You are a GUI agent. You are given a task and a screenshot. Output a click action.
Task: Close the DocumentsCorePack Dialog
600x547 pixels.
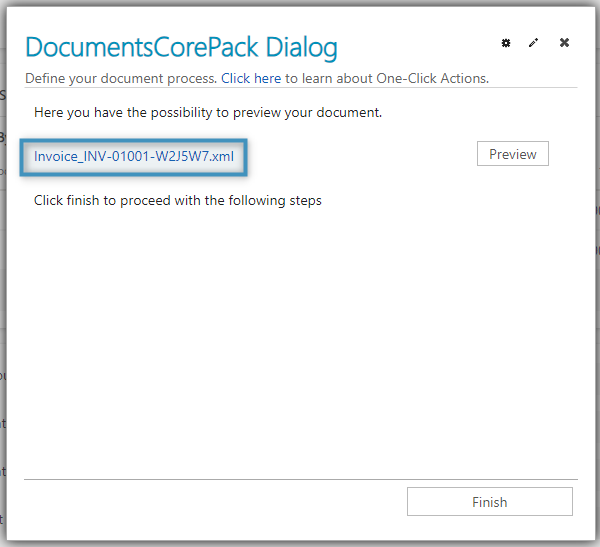click(x=564, y=42)
